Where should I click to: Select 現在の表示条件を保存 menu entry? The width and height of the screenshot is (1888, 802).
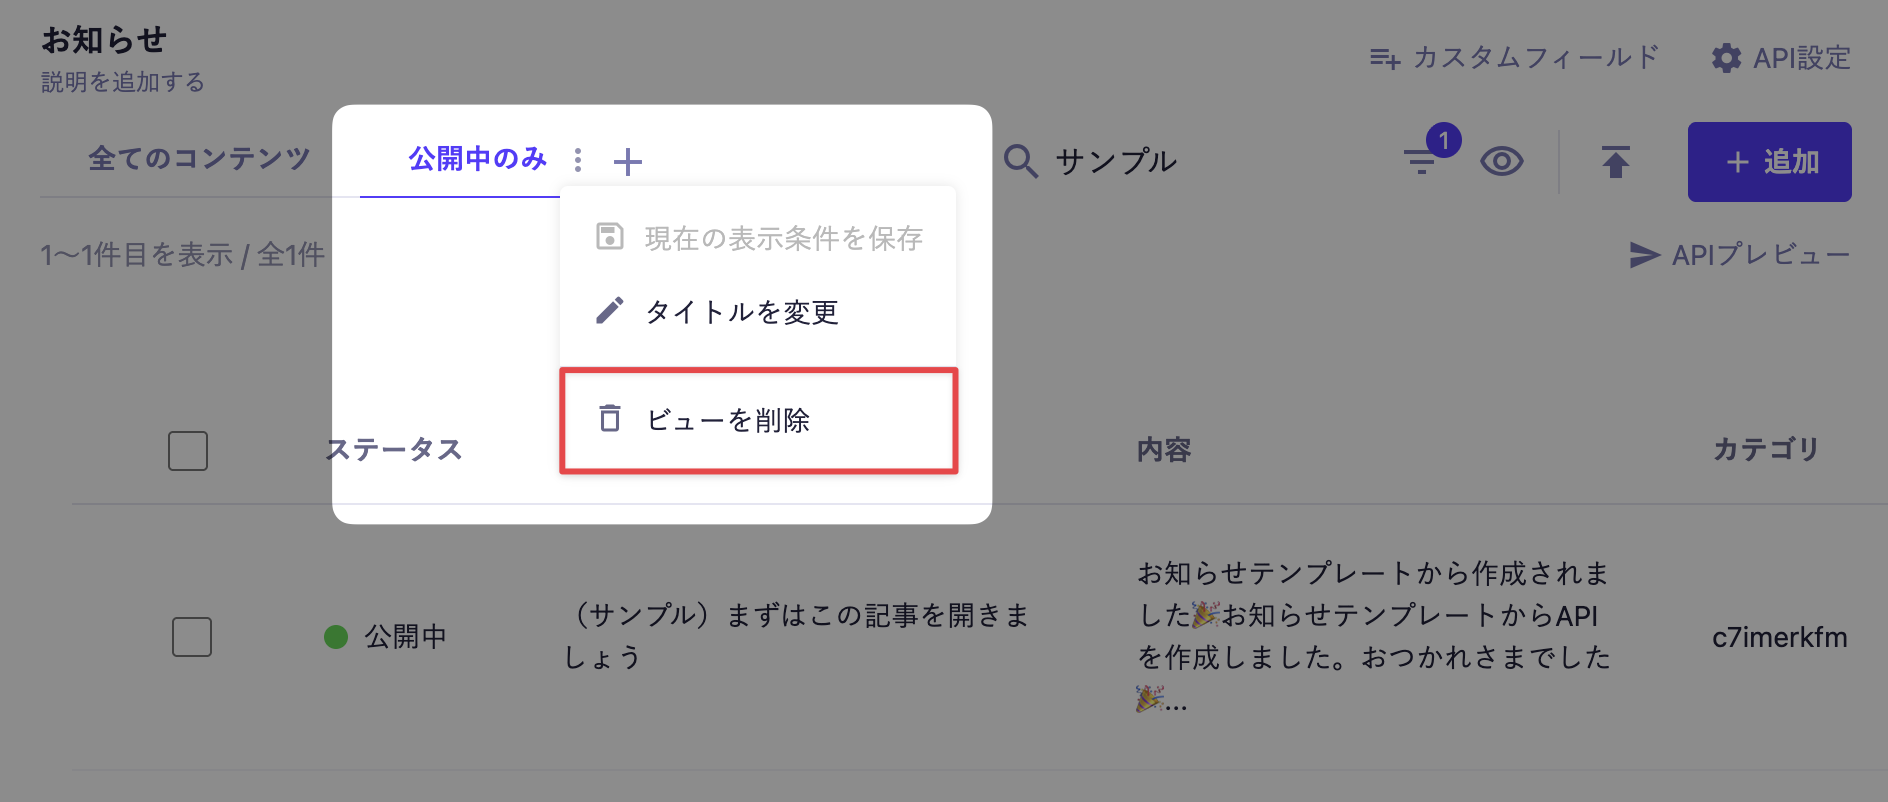[783, 238]
